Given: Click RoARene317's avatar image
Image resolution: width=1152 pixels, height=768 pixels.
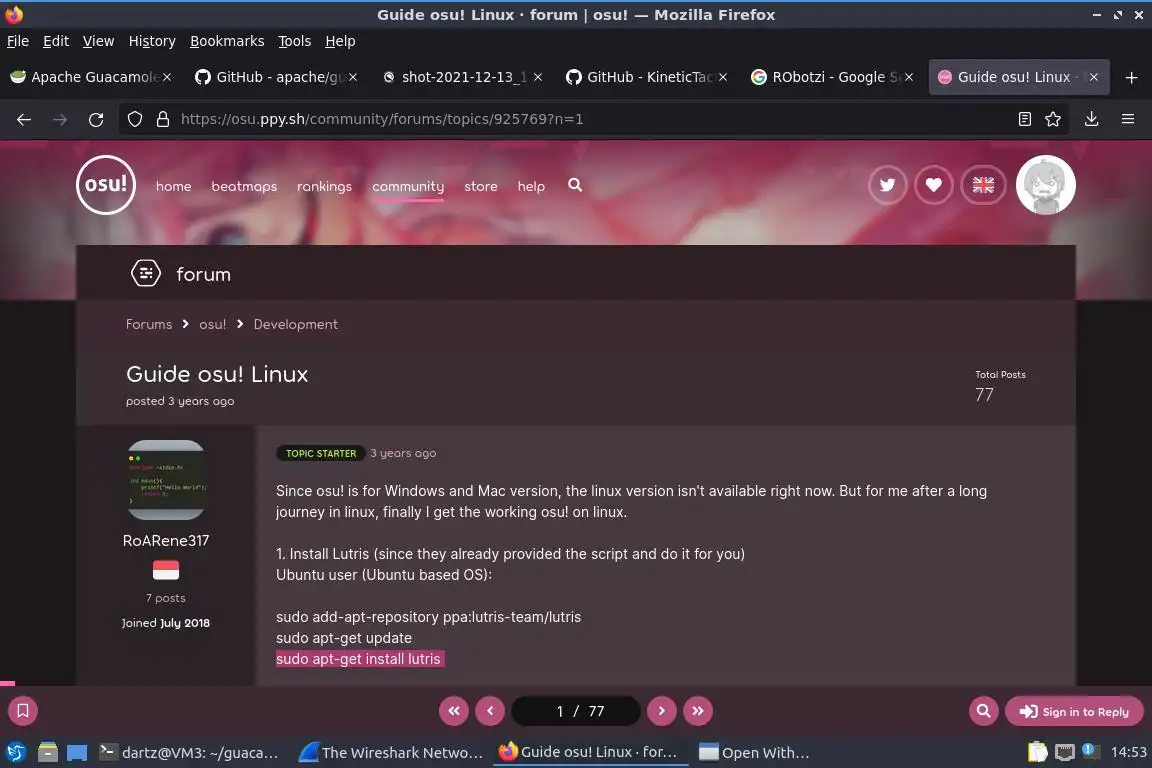Looking at the screenshot, I should (166, 480).
